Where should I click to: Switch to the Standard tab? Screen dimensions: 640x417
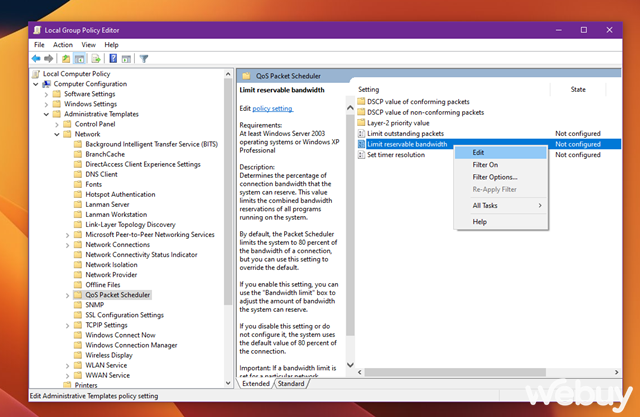coord(291,383)
